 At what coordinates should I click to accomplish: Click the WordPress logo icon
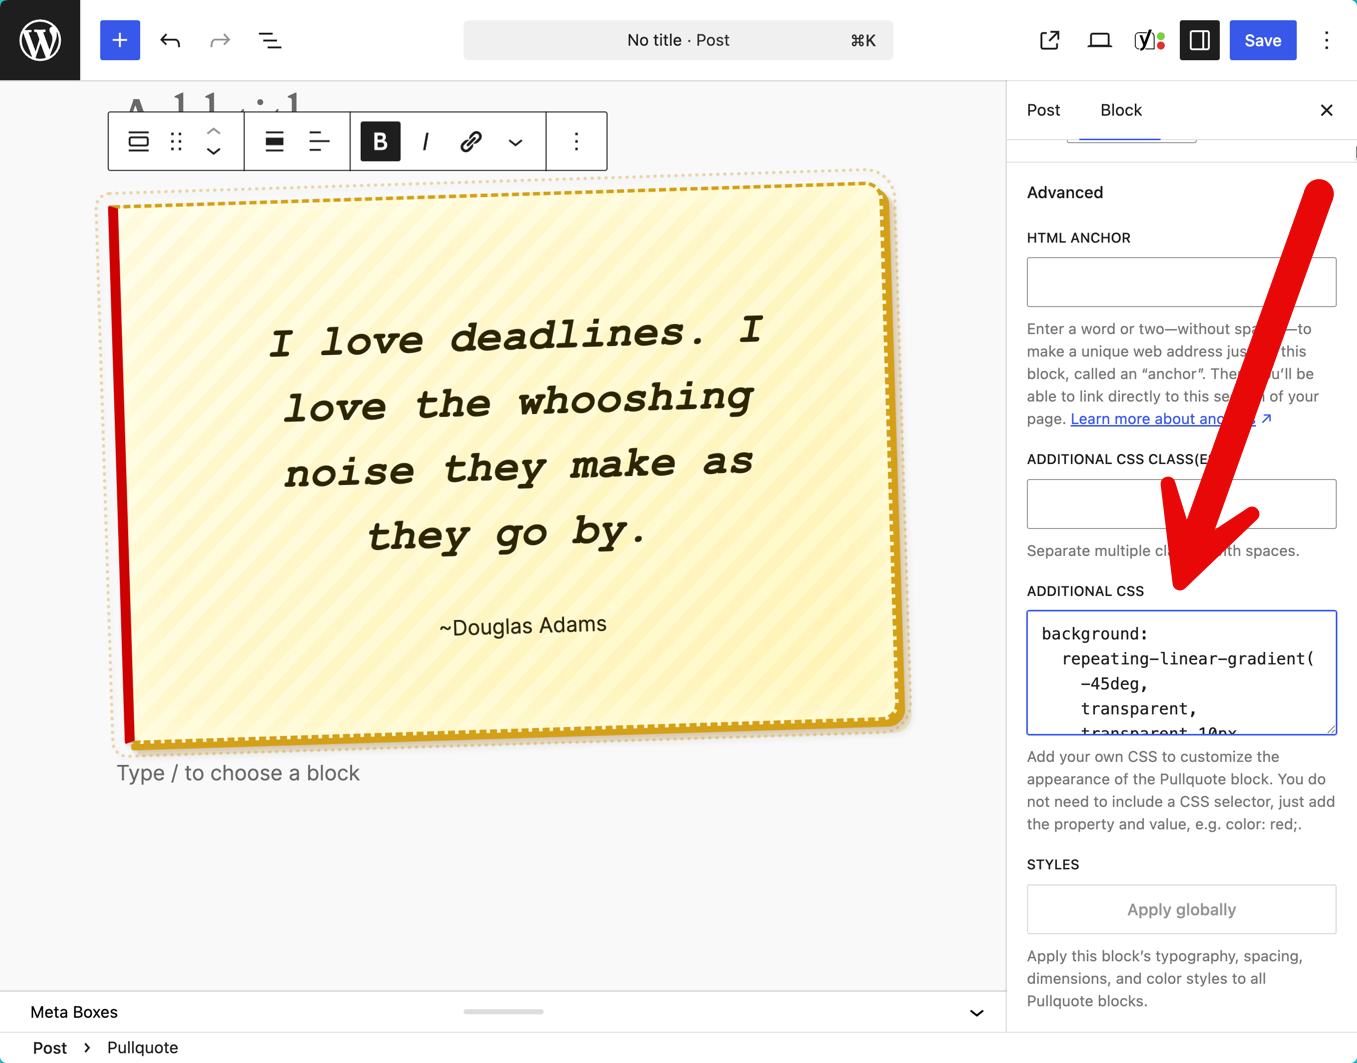point(40,40)
